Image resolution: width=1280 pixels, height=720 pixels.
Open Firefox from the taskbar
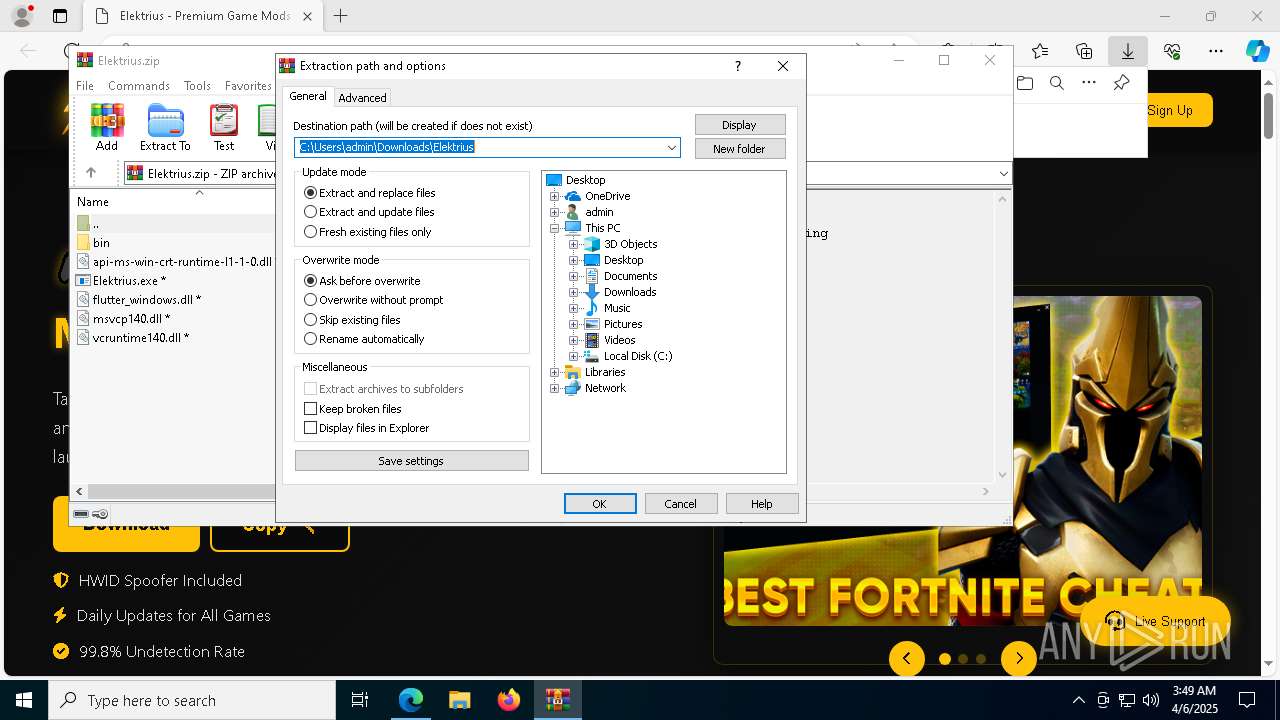tap(509, 700)
